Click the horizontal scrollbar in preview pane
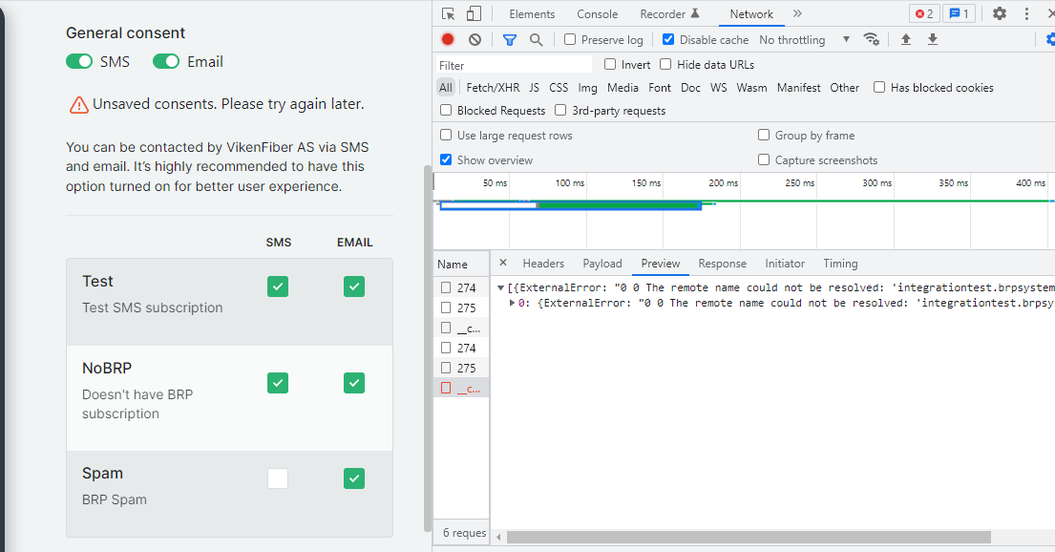1055x552 pixels. point(750,537)
